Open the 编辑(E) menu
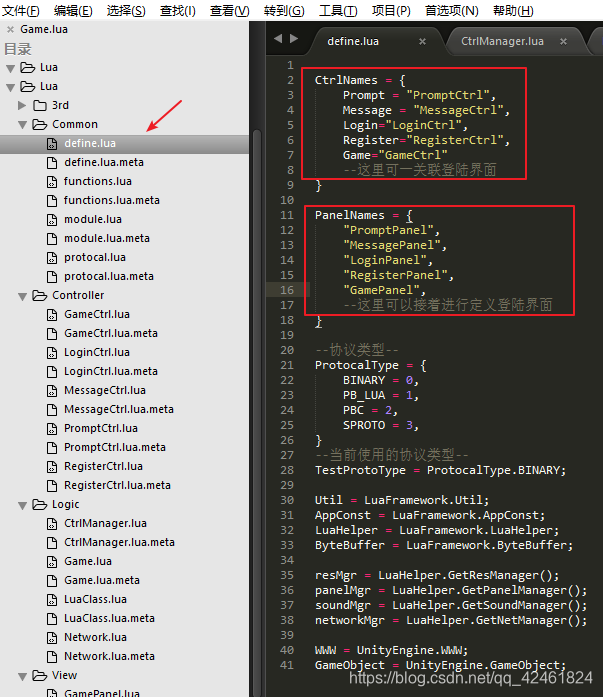 [x=73, y=10]
